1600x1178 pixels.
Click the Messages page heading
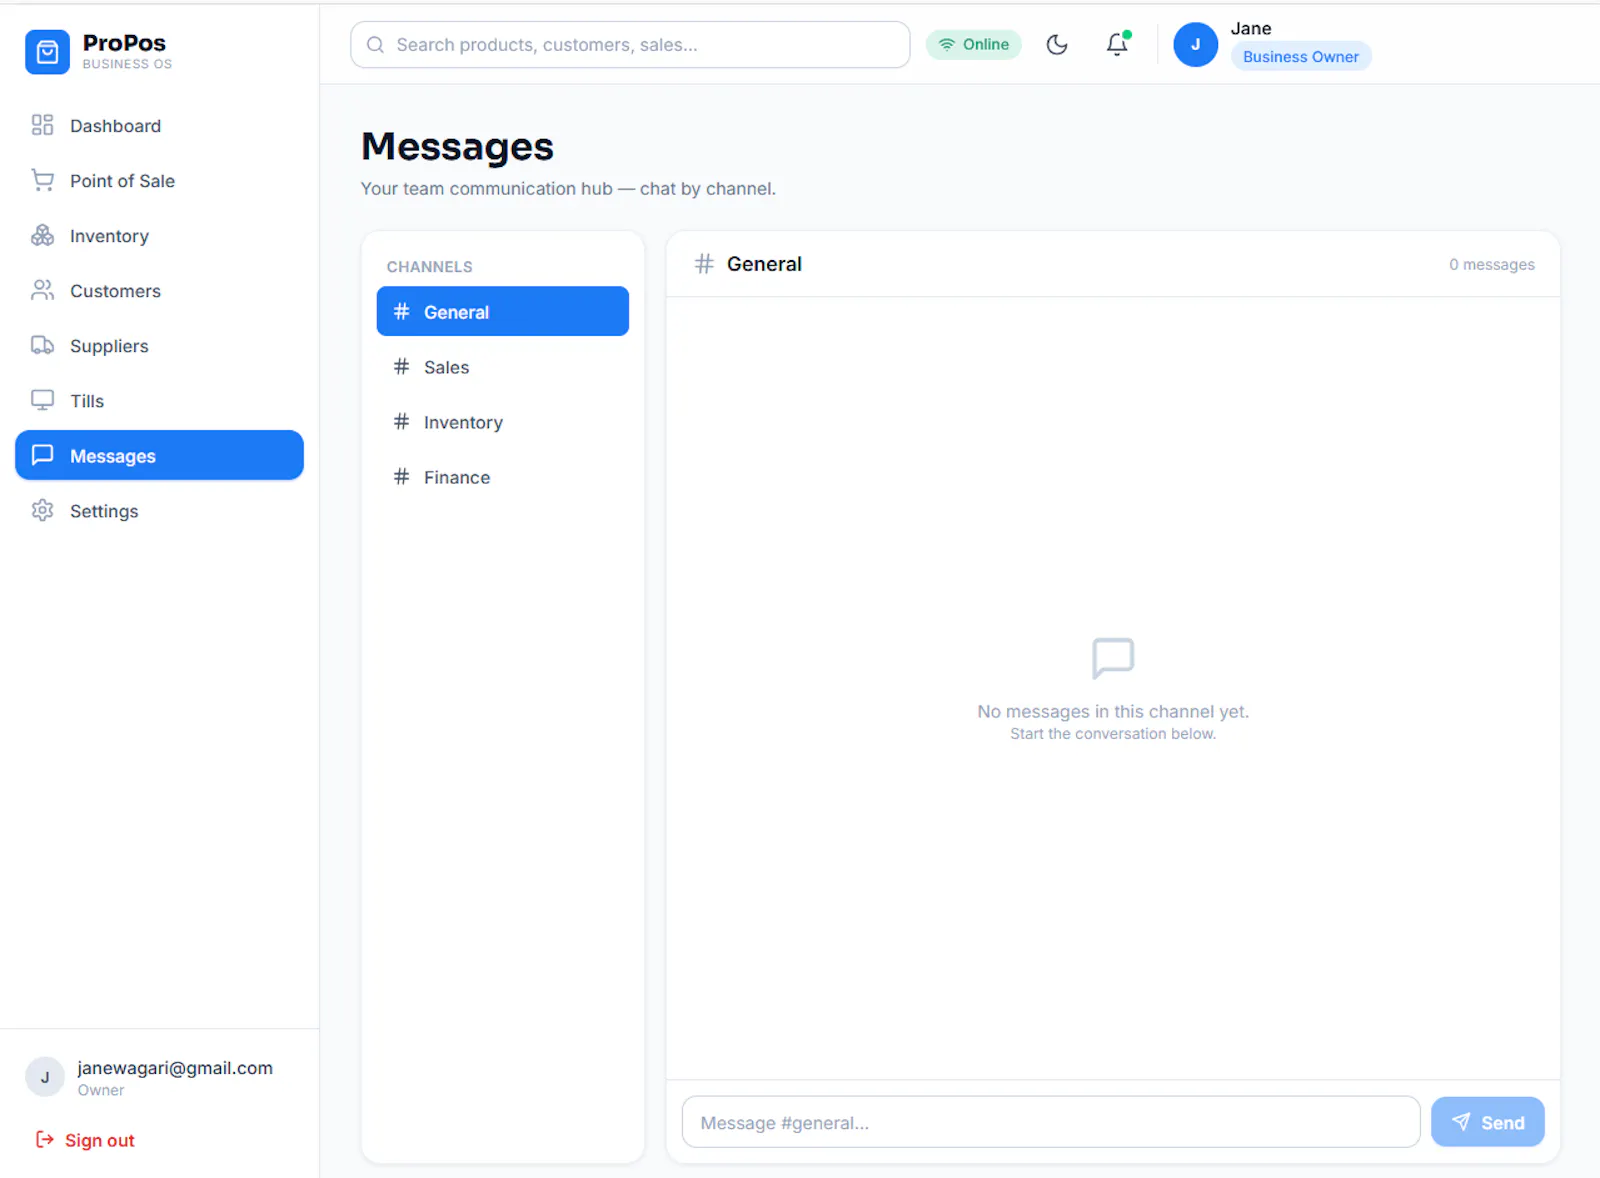[457, 146]
